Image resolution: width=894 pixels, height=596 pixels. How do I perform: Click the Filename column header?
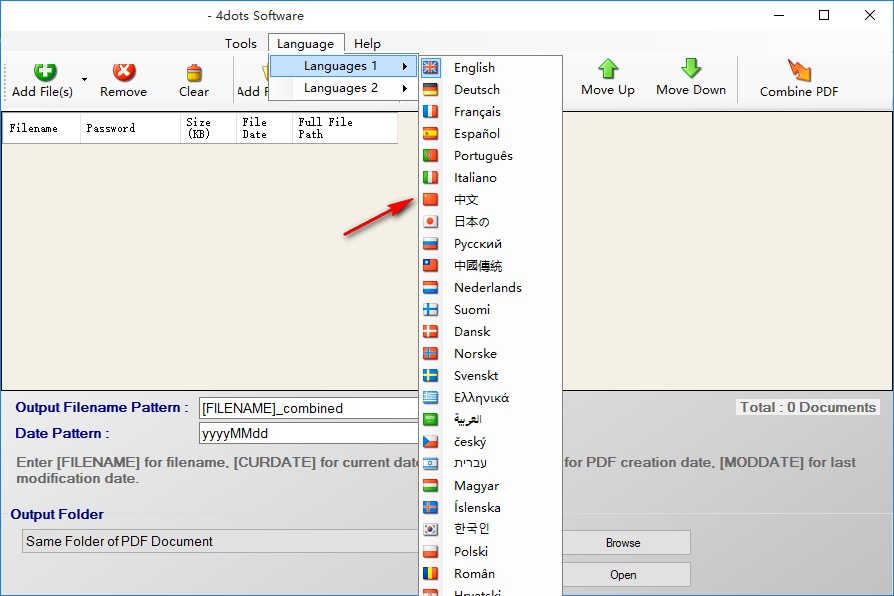pyautogui.click(x=41, y=128)
